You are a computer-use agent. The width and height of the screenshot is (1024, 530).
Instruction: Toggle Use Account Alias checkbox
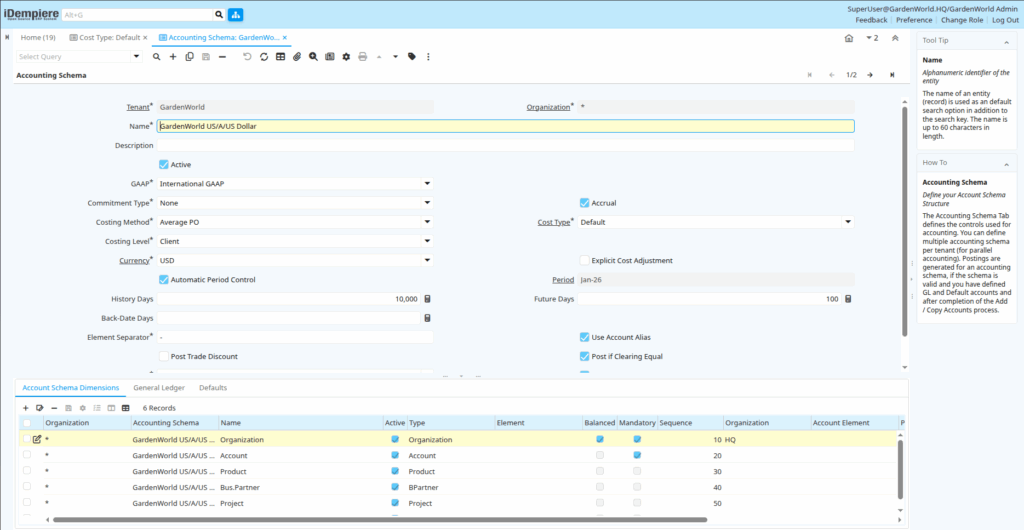[x=584, y=337]
